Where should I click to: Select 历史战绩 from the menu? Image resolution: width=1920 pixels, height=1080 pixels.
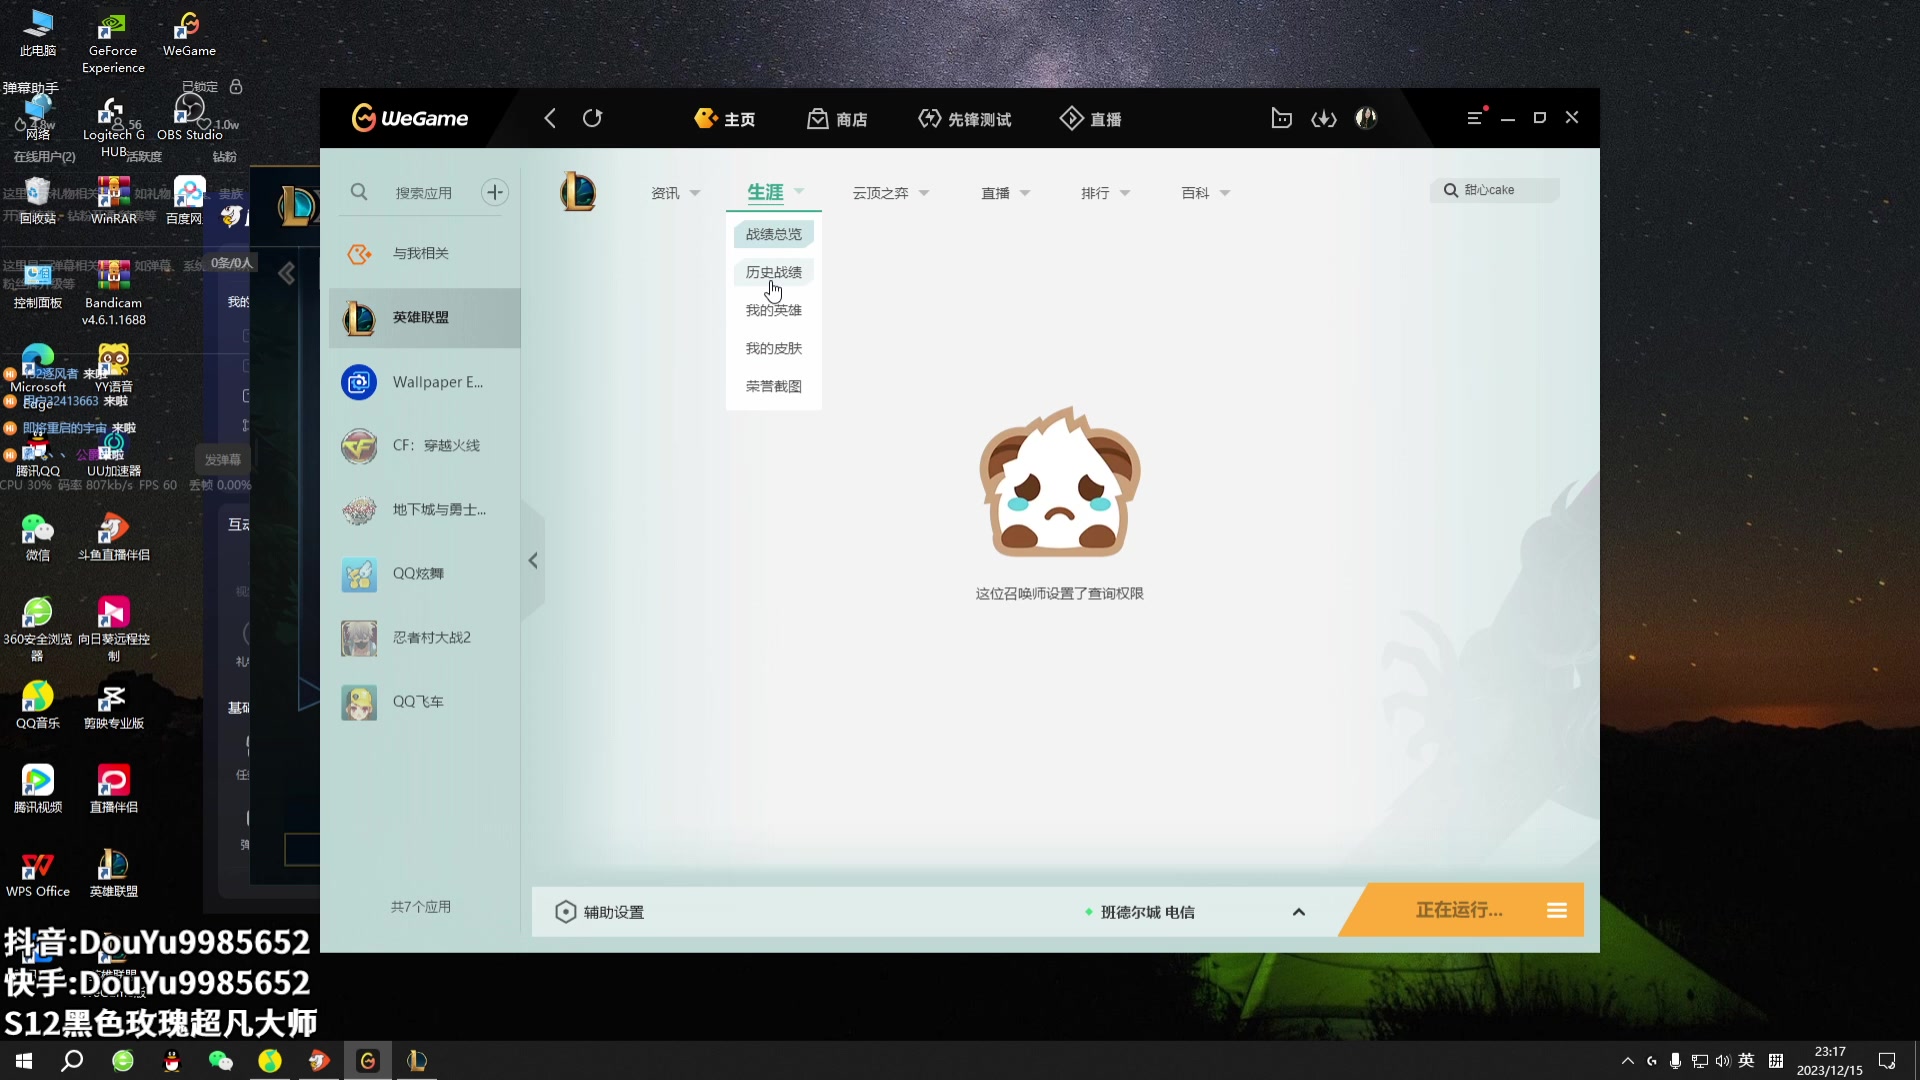coord(774,272)
